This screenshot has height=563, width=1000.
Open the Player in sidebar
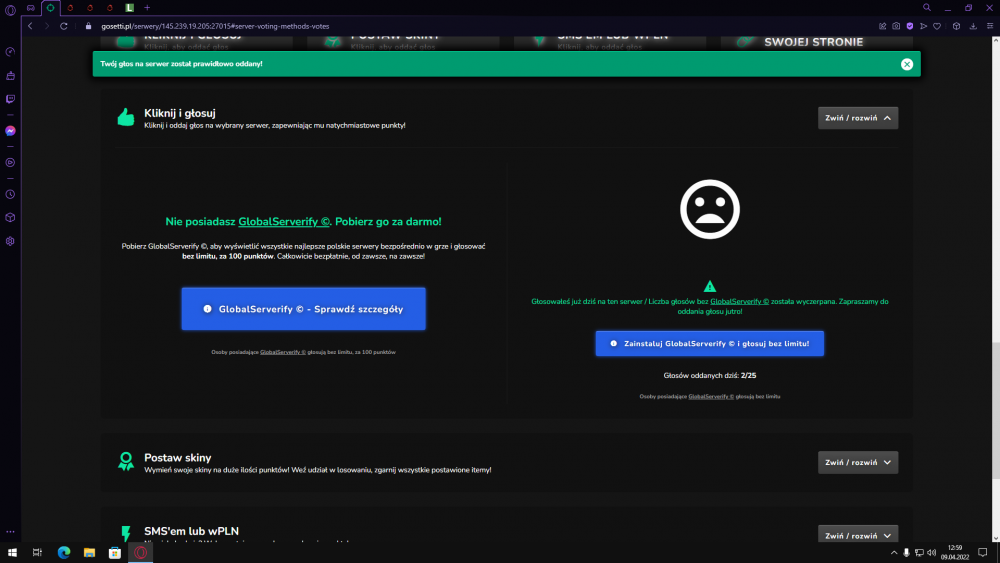click(10, 163)
